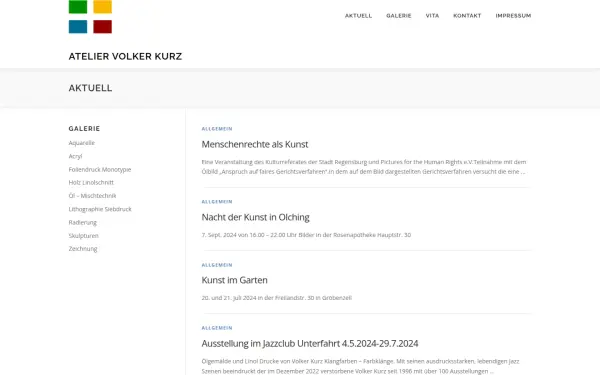This screenshot has height=375, width=600.
Task: Open the Öl – Mischtechnik category
Action: pos(92,196)
